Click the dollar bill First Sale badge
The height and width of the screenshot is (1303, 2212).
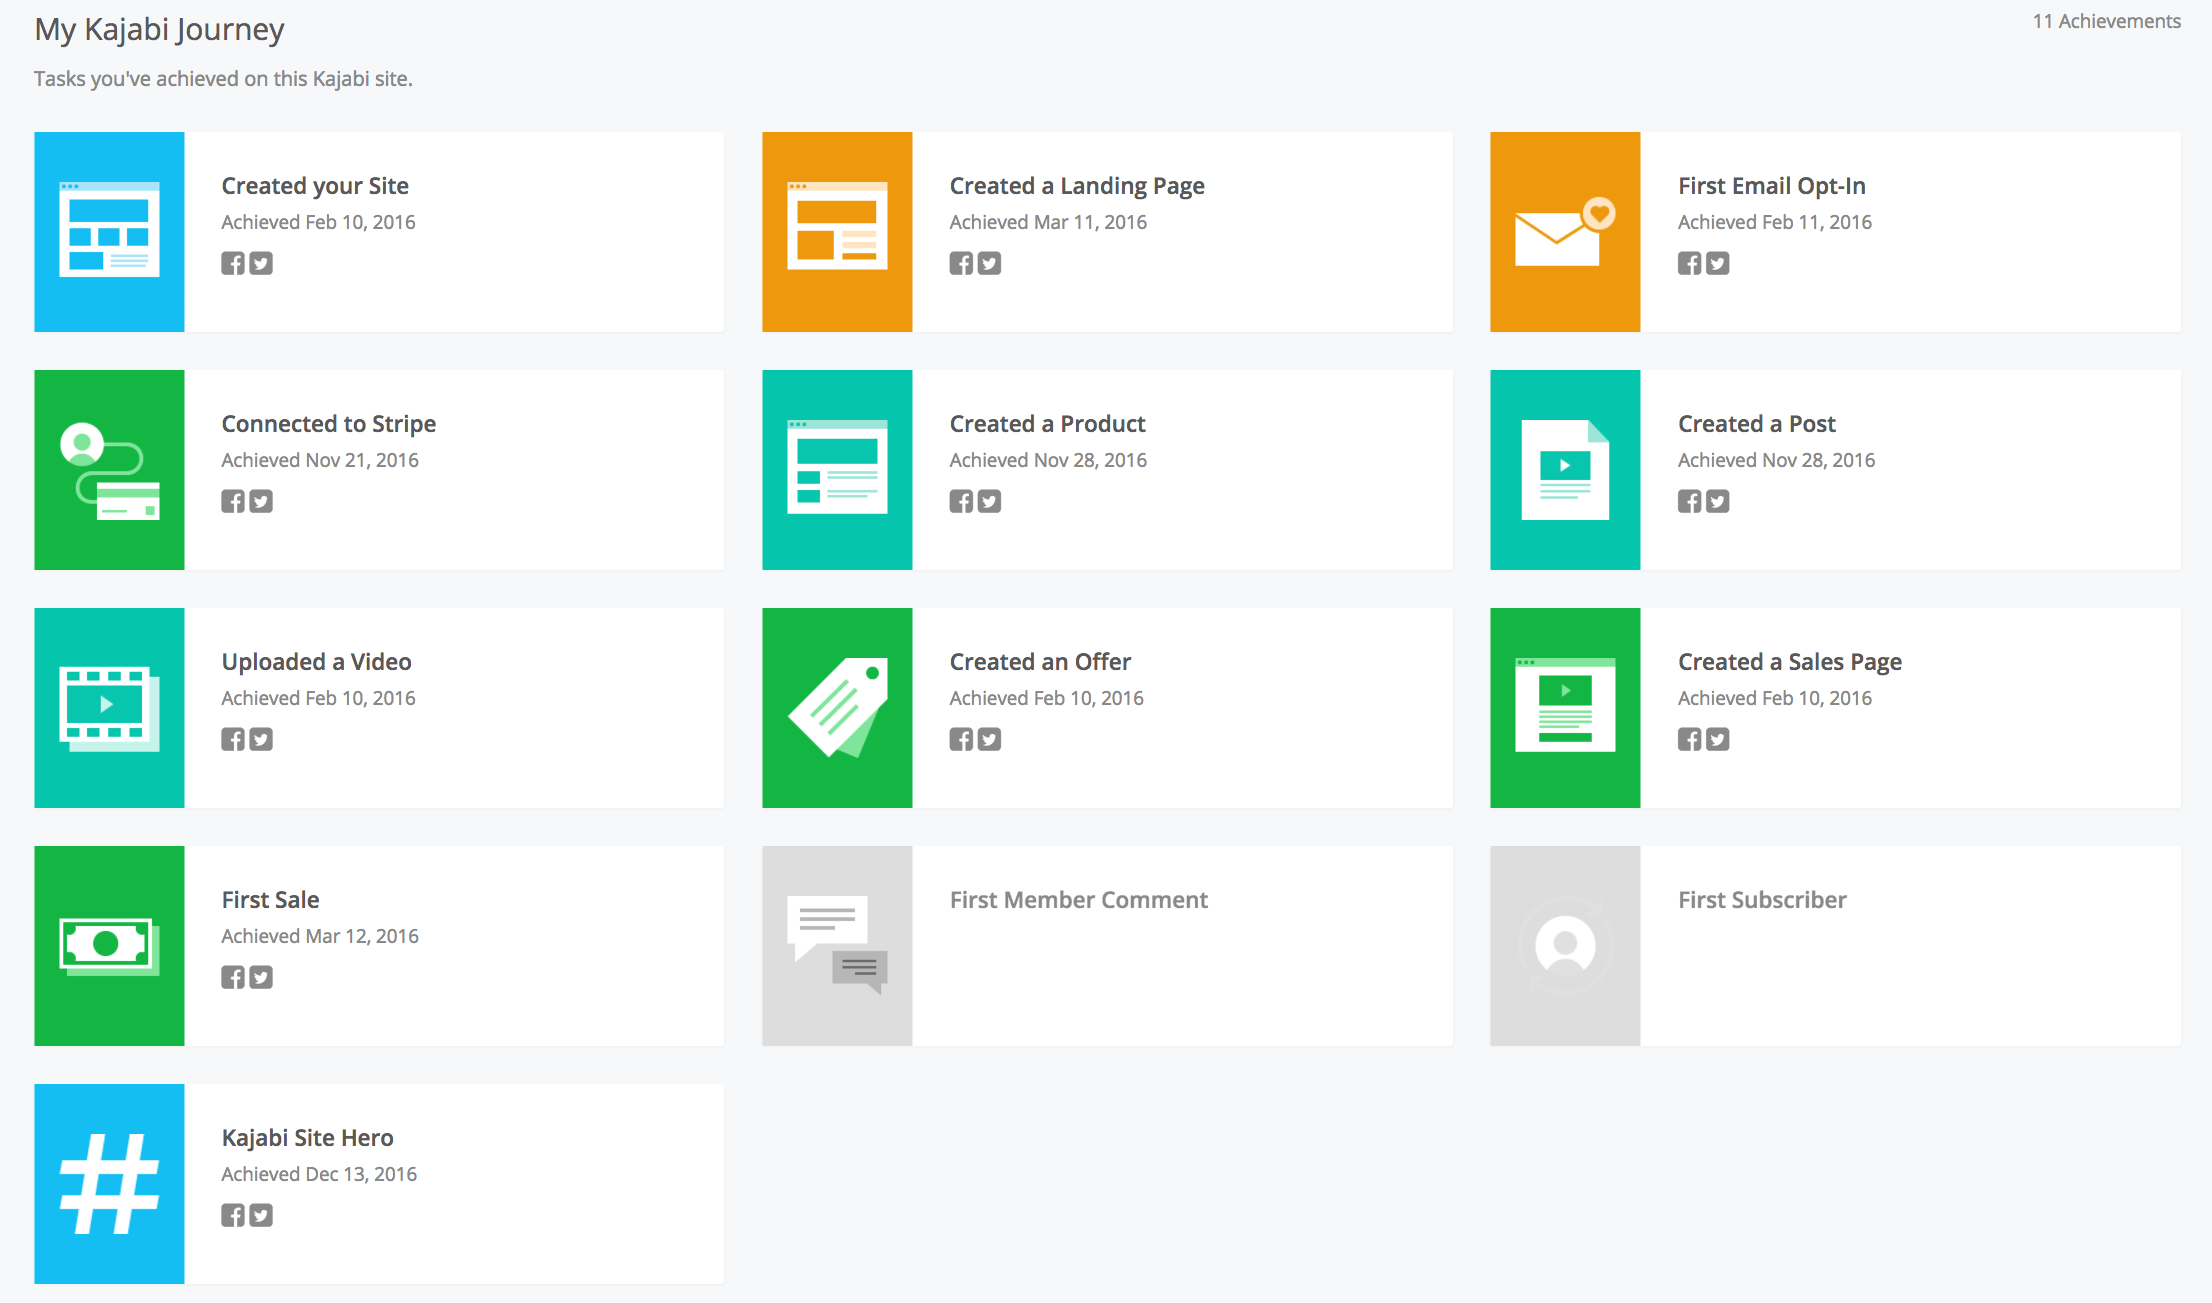tap(109, 946)
